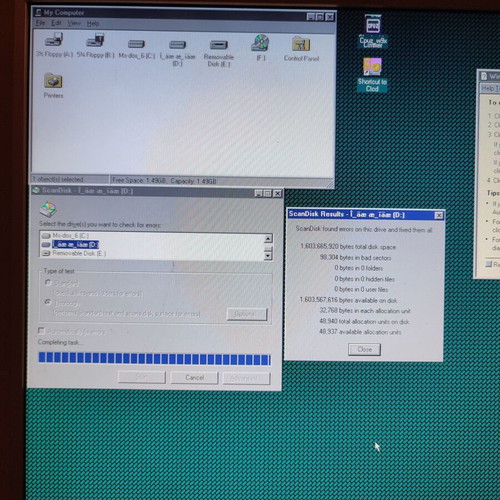This screenshot has width=500, height=500.
Task: Maximize the My Computer window
Action: (x=320, y=17)
